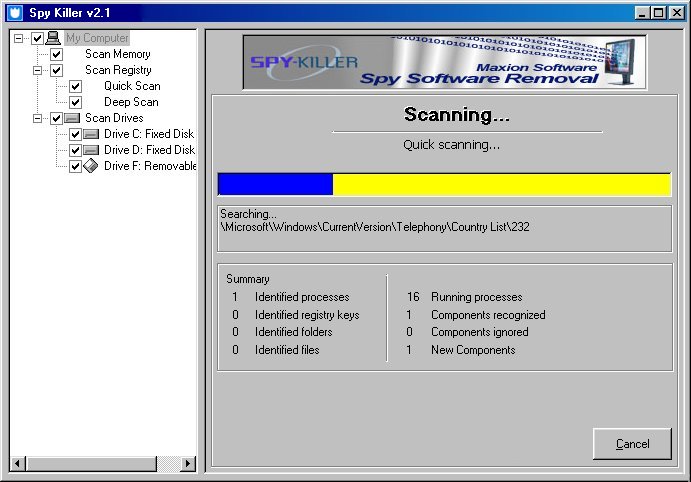The image size is (691, 482).
Task: Uncheck the My Computer checkbox
Action: [37, 38]
